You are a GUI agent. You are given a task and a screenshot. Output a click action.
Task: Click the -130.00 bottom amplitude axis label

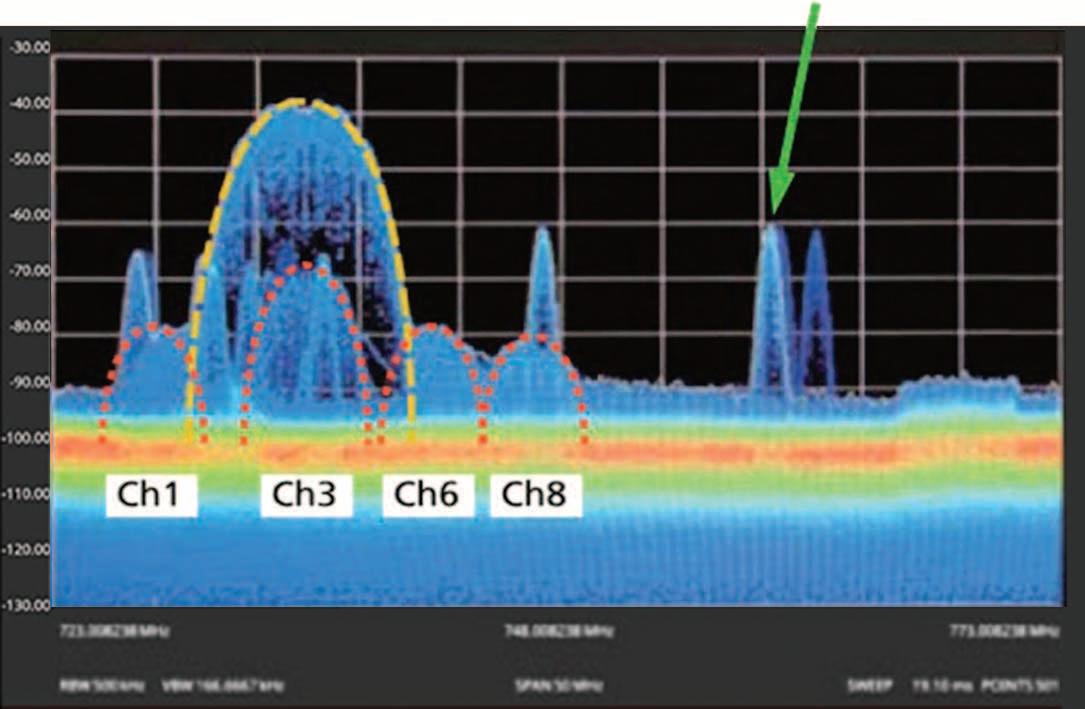click(x=27, y=605)
